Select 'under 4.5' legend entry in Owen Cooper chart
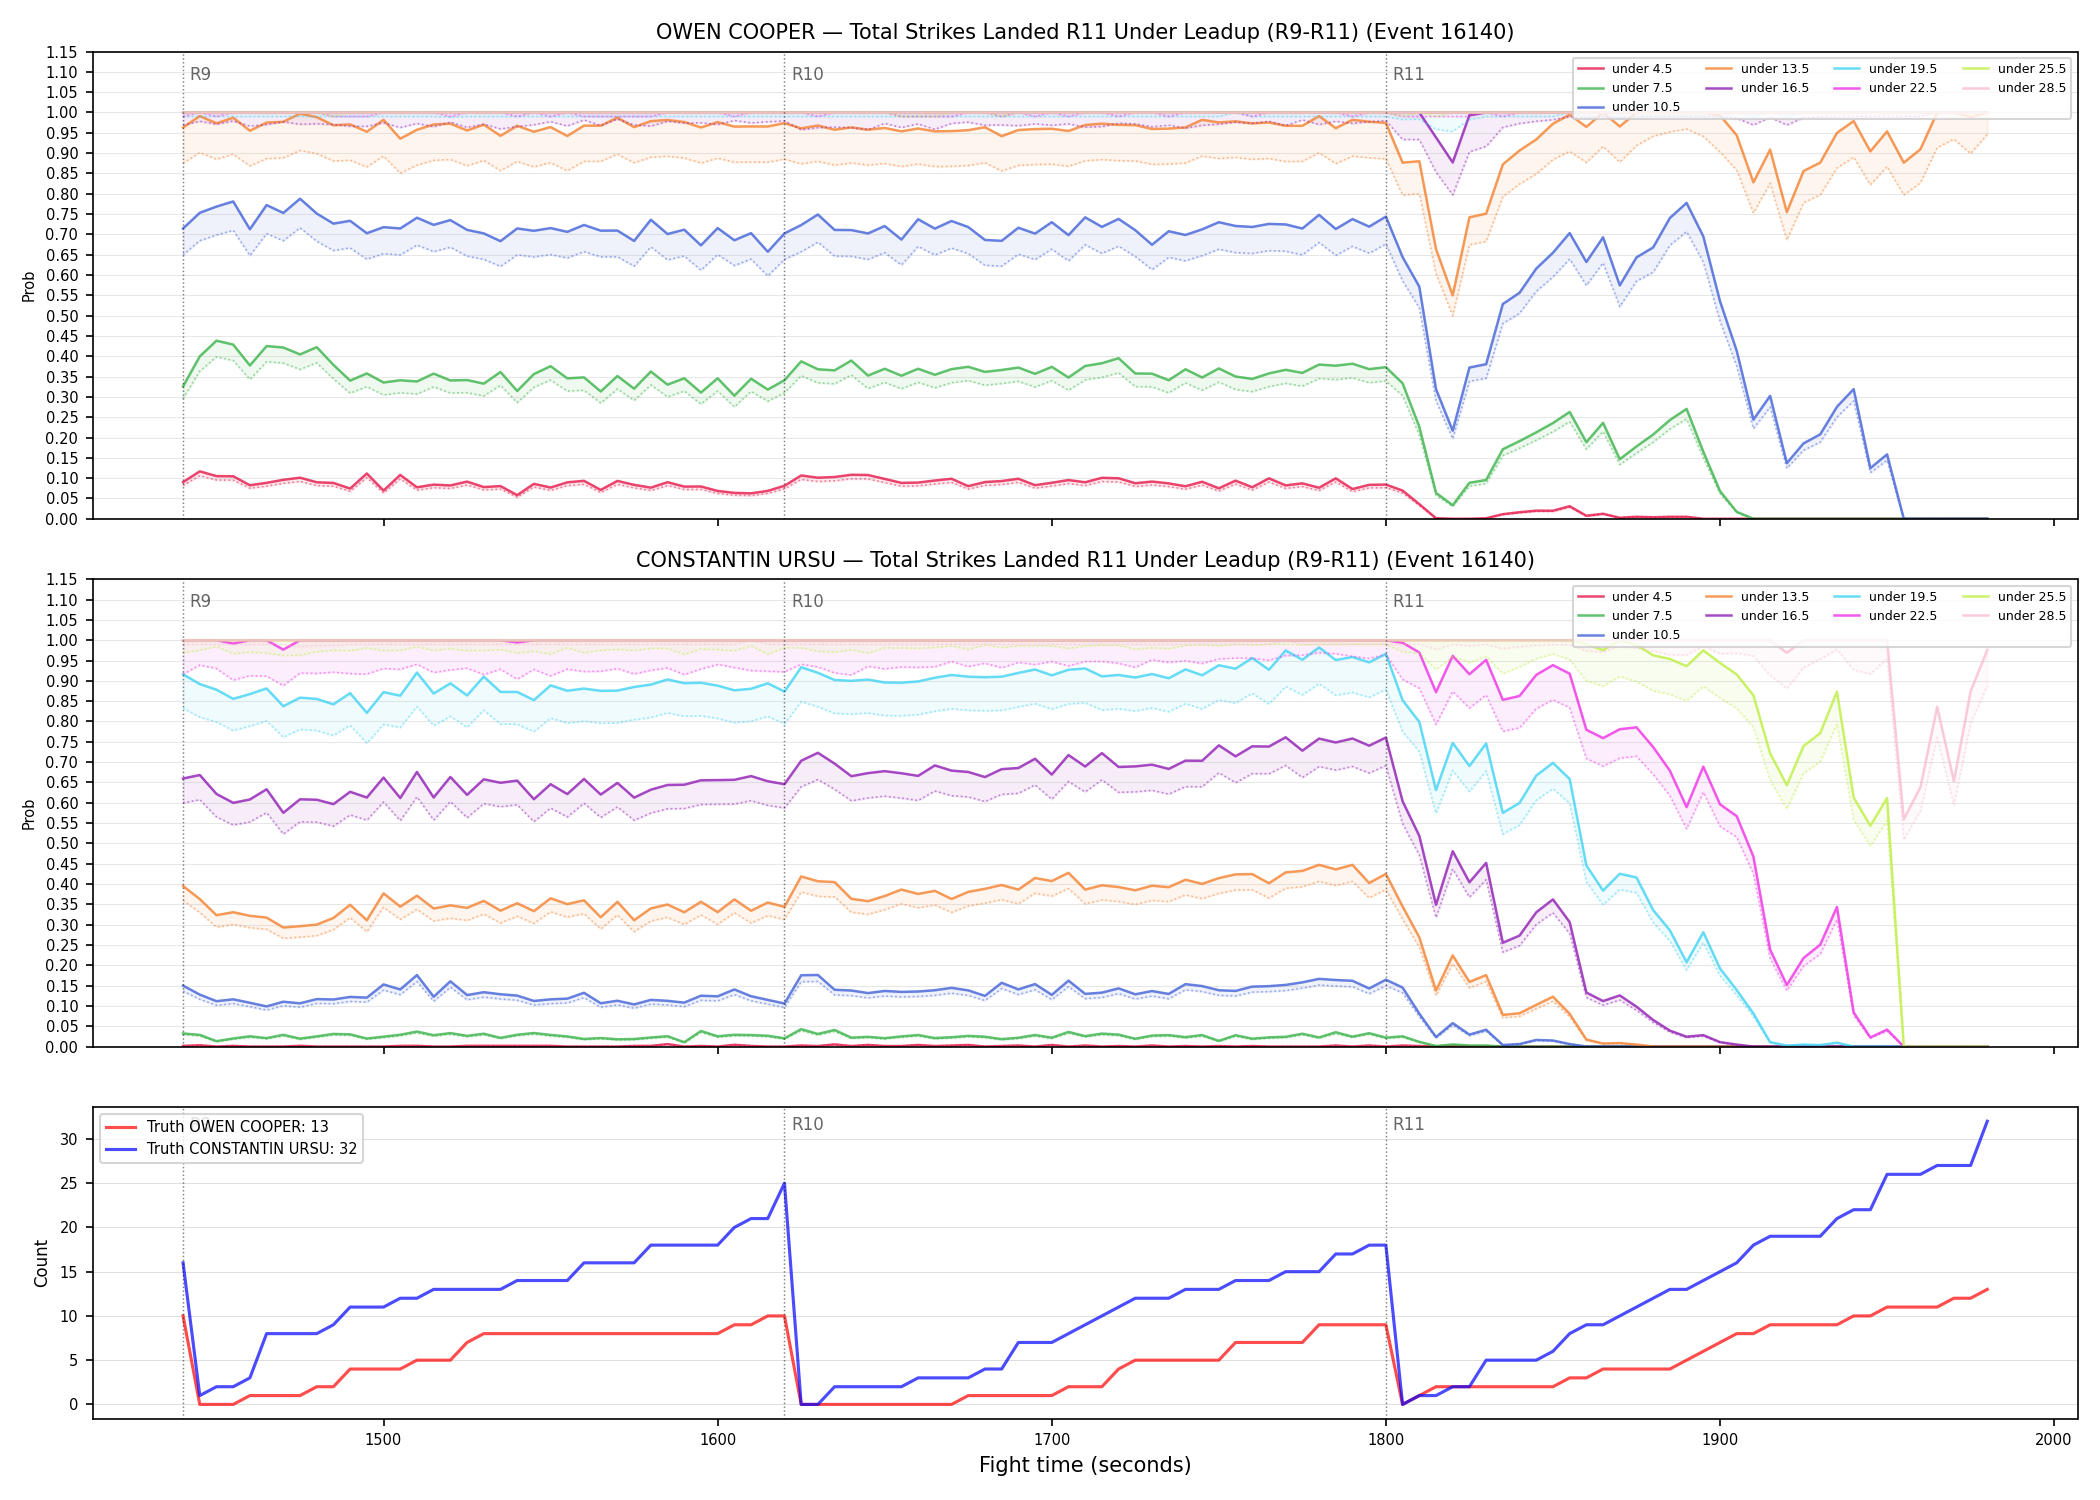Image resolution: width=2100 pixels, height=1500 pixels. pyautogui.click(x=1624, y=69)
